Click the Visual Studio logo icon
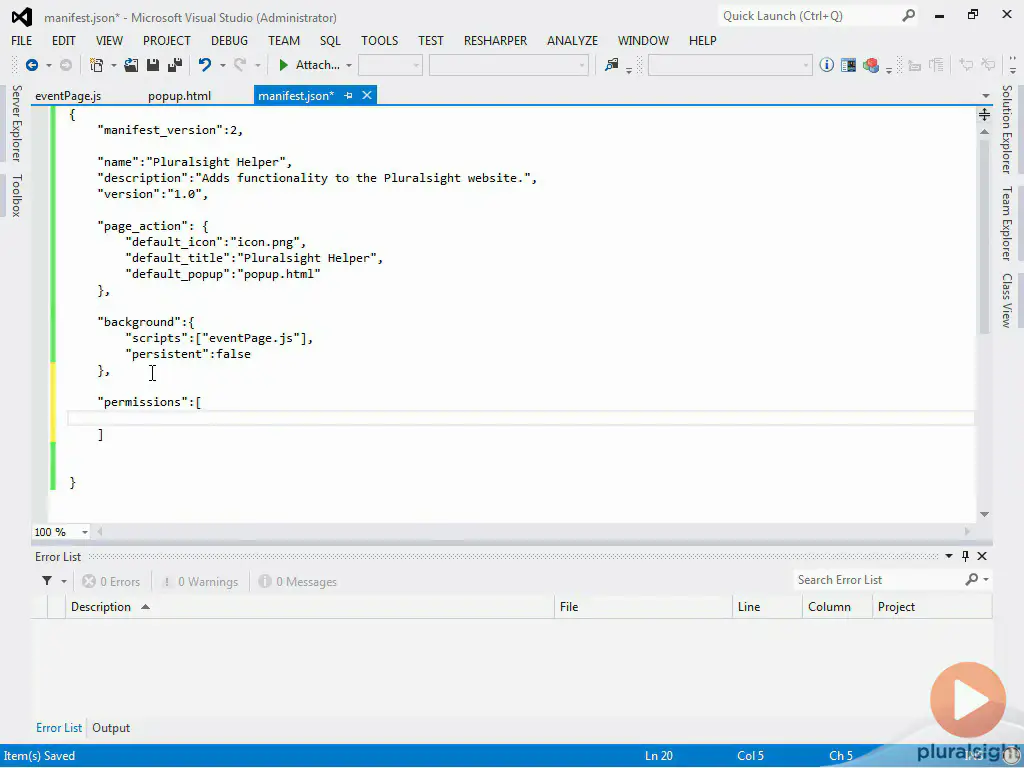The width and height of the screenshot is (1024, 768). click(x=22, y=17)
